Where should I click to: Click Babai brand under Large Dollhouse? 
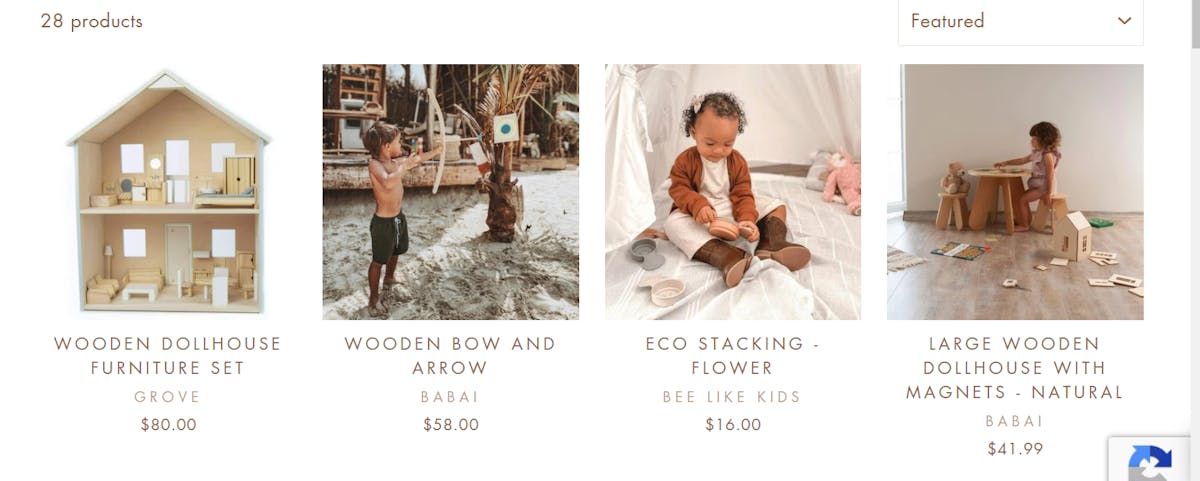(x=1015, y=421)
